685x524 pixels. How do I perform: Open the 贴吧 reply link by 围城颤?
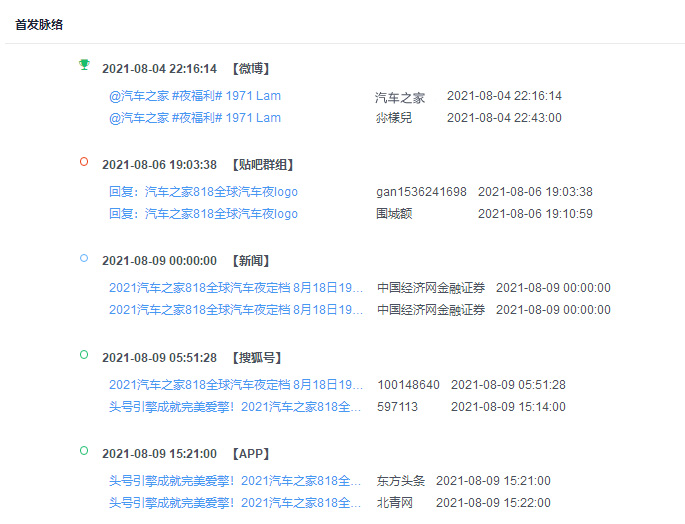204,214
